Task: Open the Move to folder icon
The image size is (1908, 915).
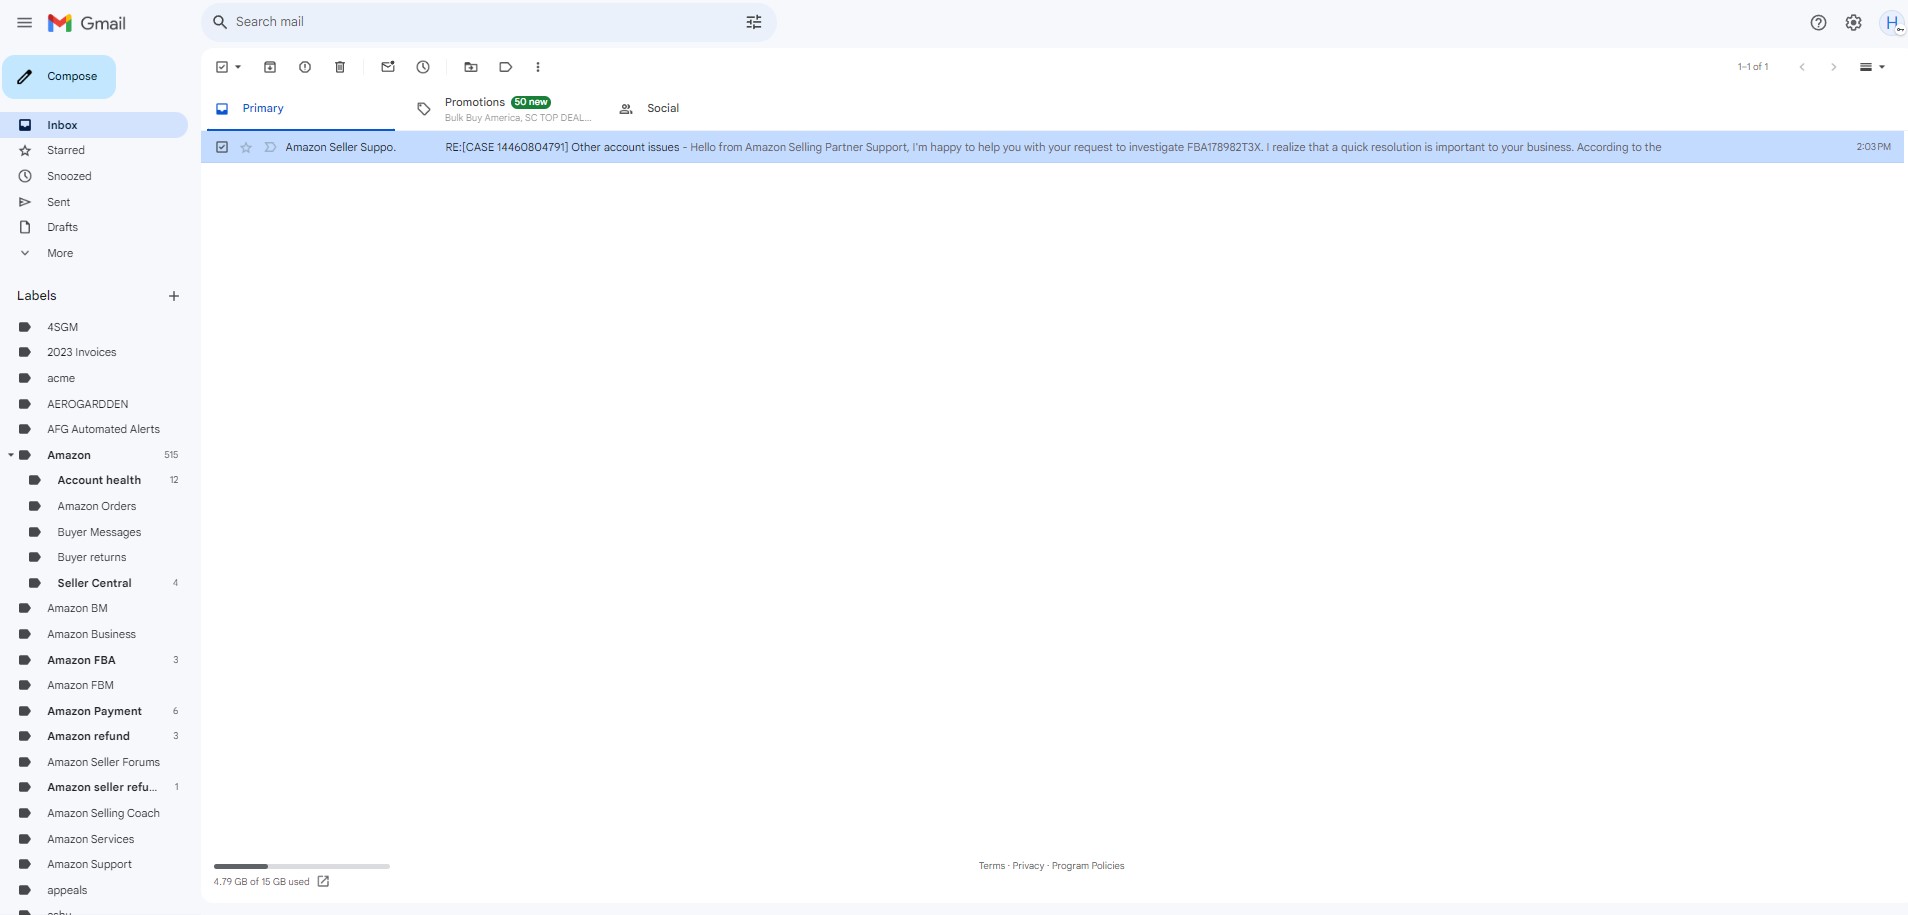Action: 471,67
